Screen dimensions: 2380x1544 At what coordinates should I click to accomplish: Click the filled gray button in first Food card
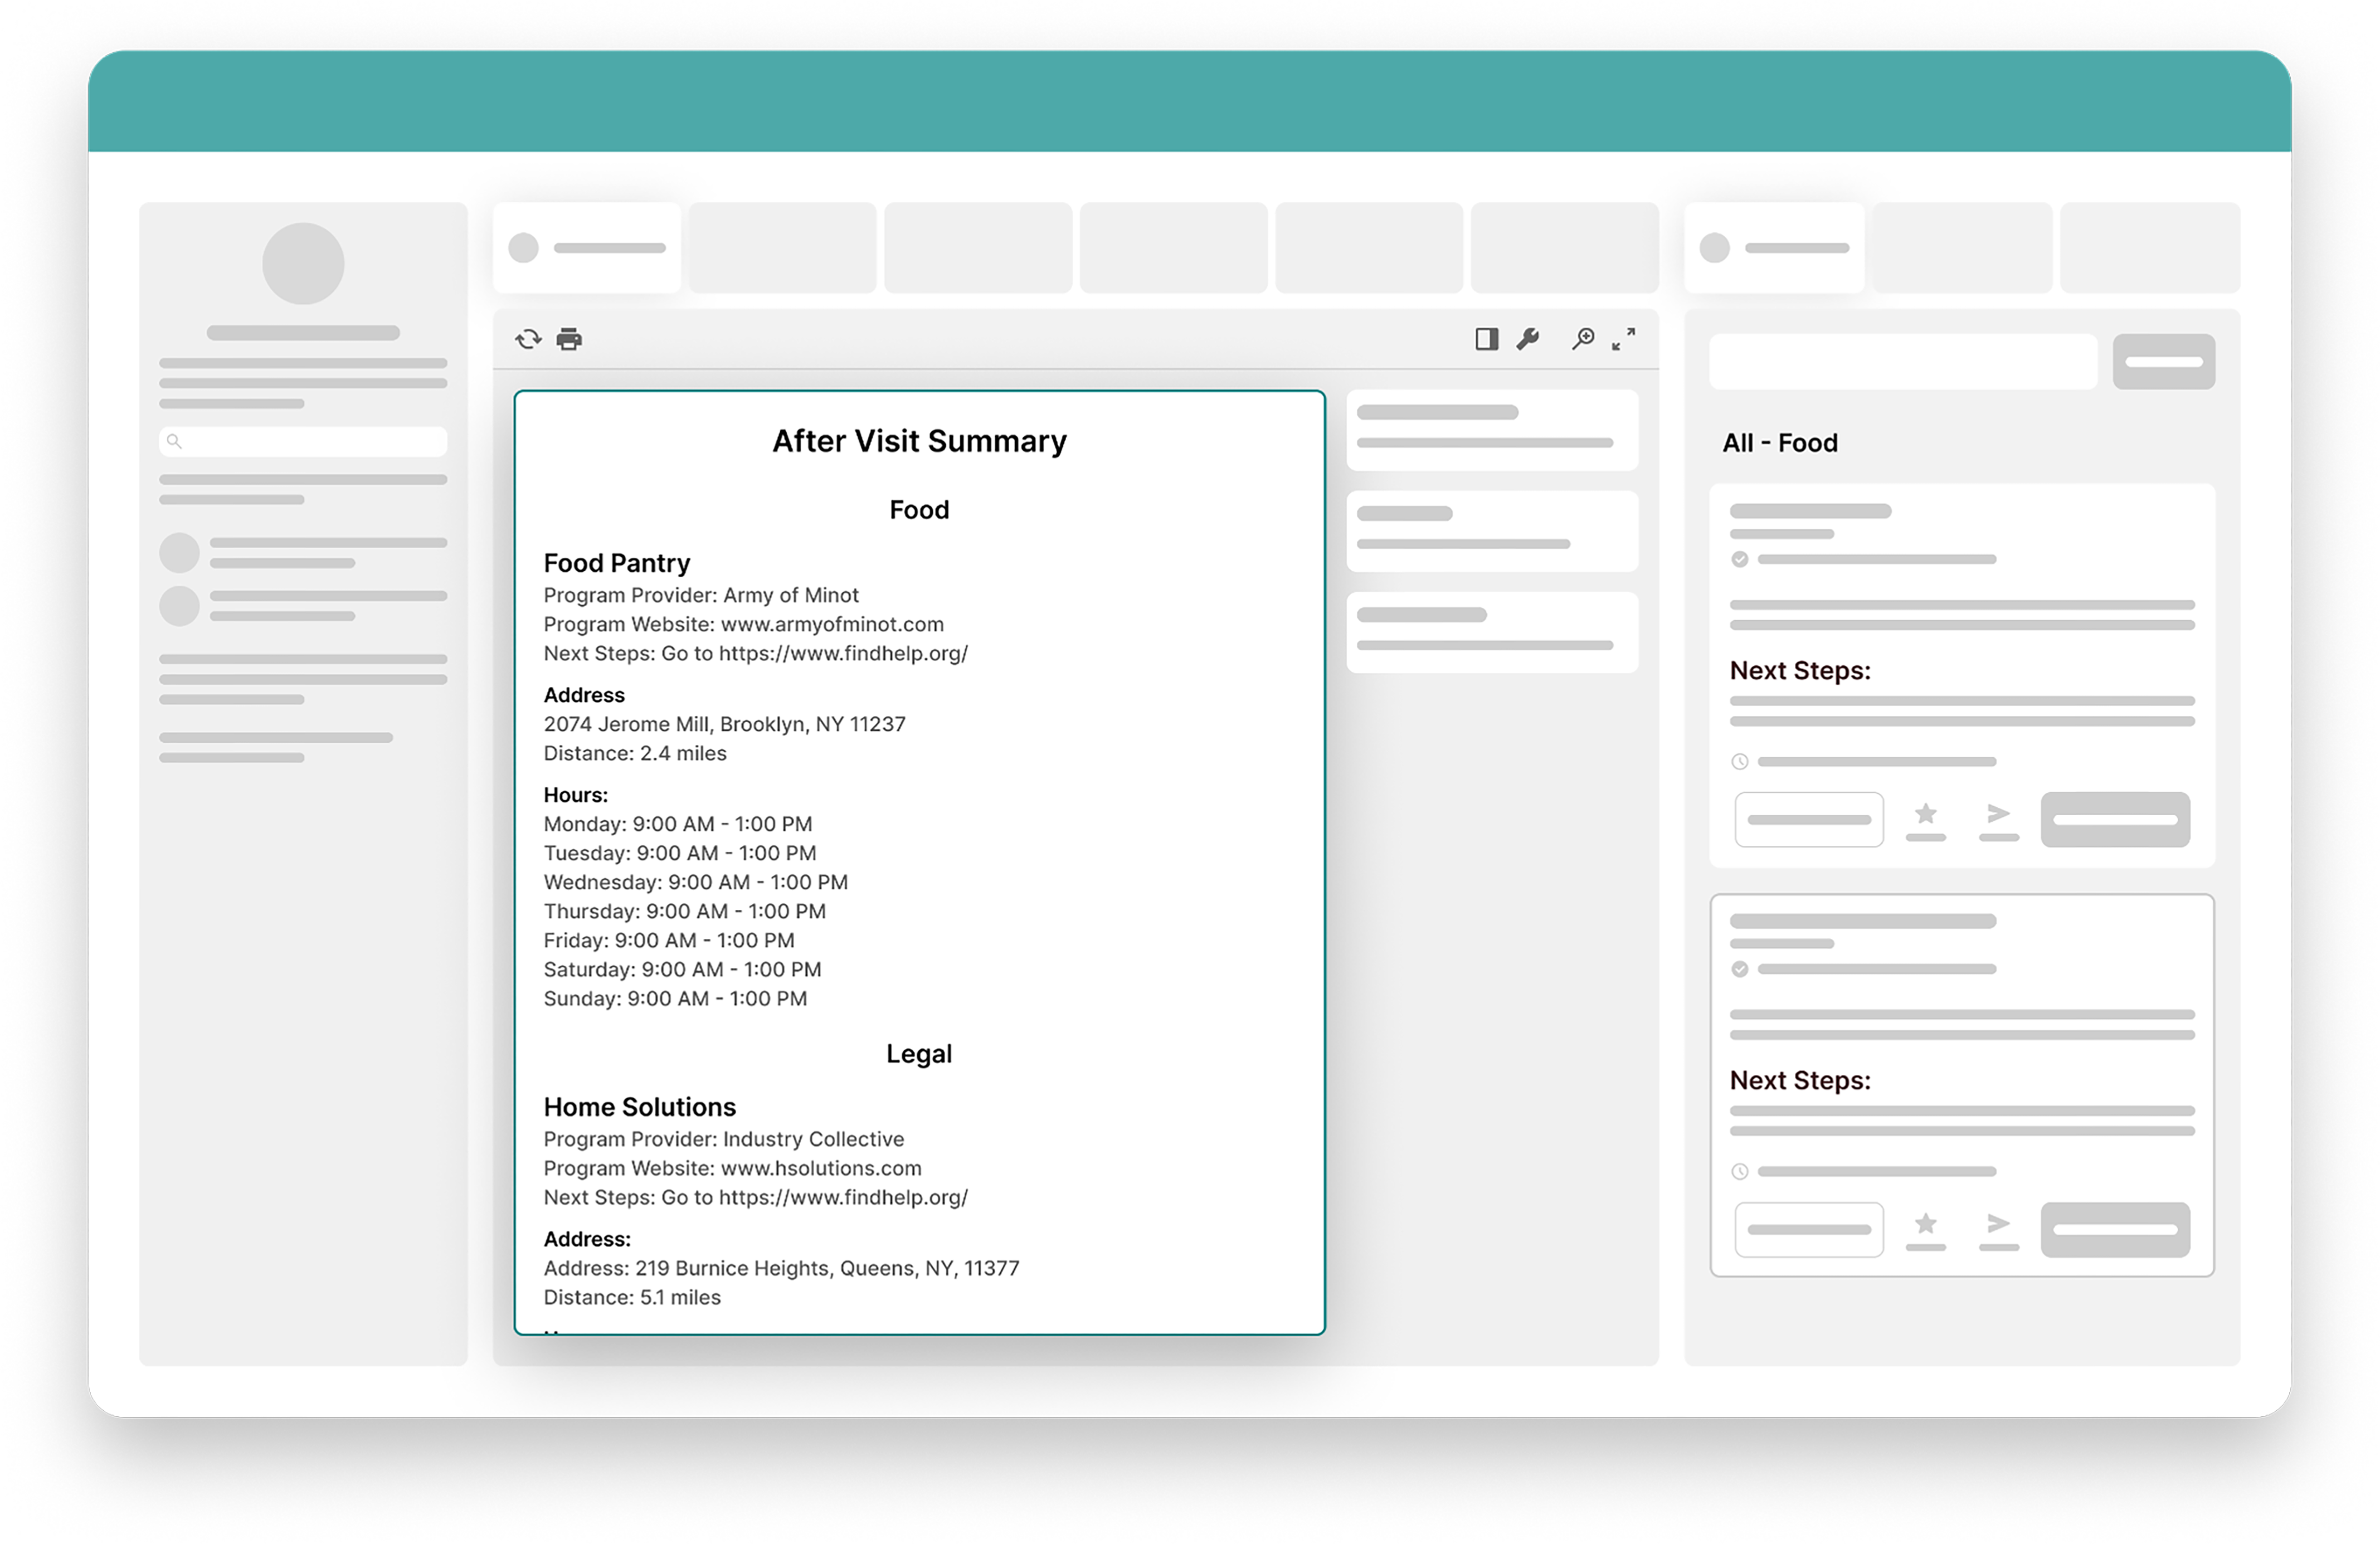2115,820
